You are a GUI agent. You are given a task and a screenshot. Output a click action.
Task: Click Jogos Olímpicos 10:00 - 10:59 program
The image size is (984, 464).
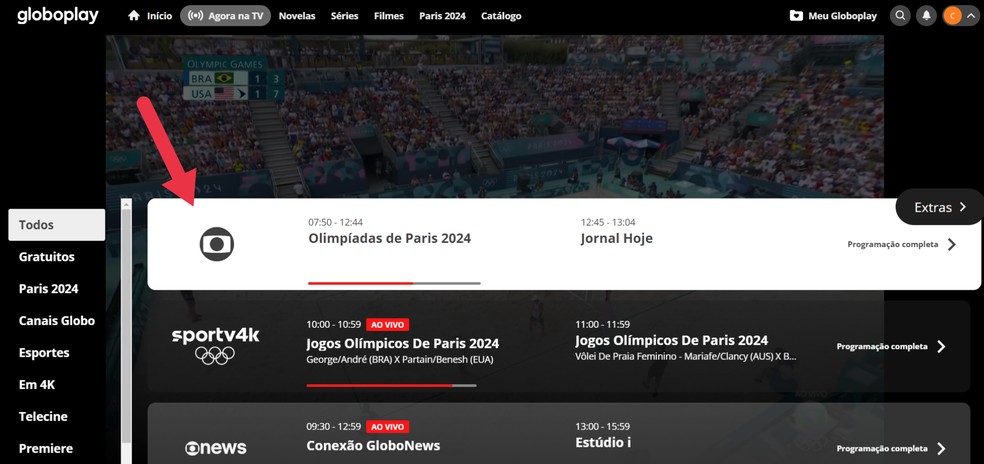tap(402, 343)
